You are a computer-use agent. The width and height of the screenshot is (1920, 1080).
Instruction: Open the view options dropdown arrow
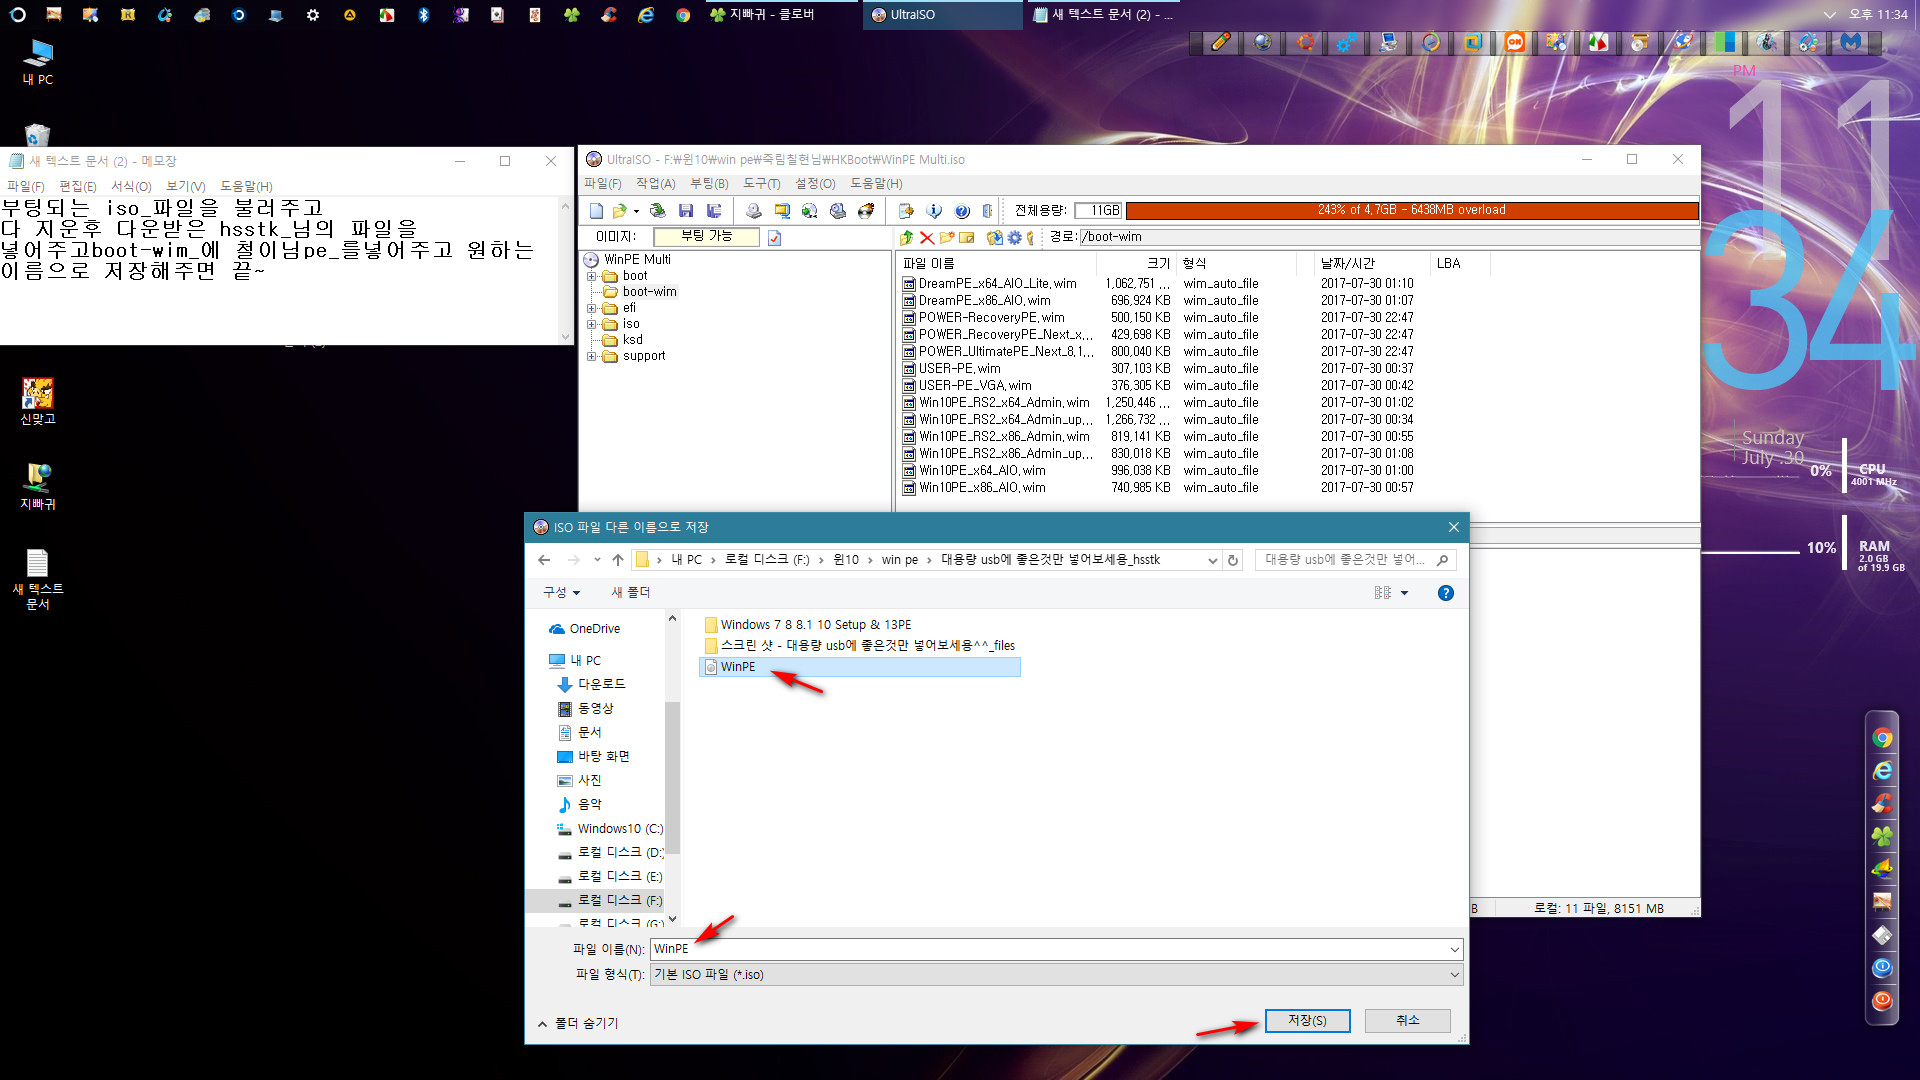pos(1404,593)
